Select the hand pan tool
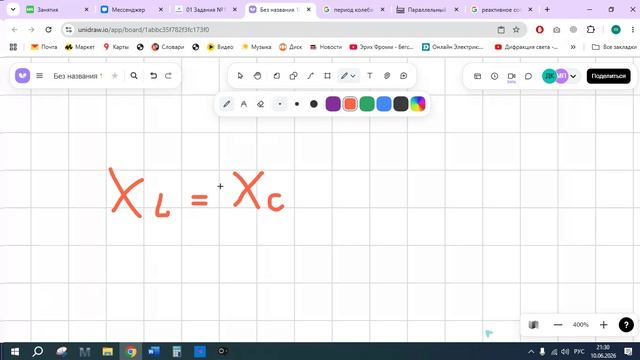640x360 pixels. (257, 76)
